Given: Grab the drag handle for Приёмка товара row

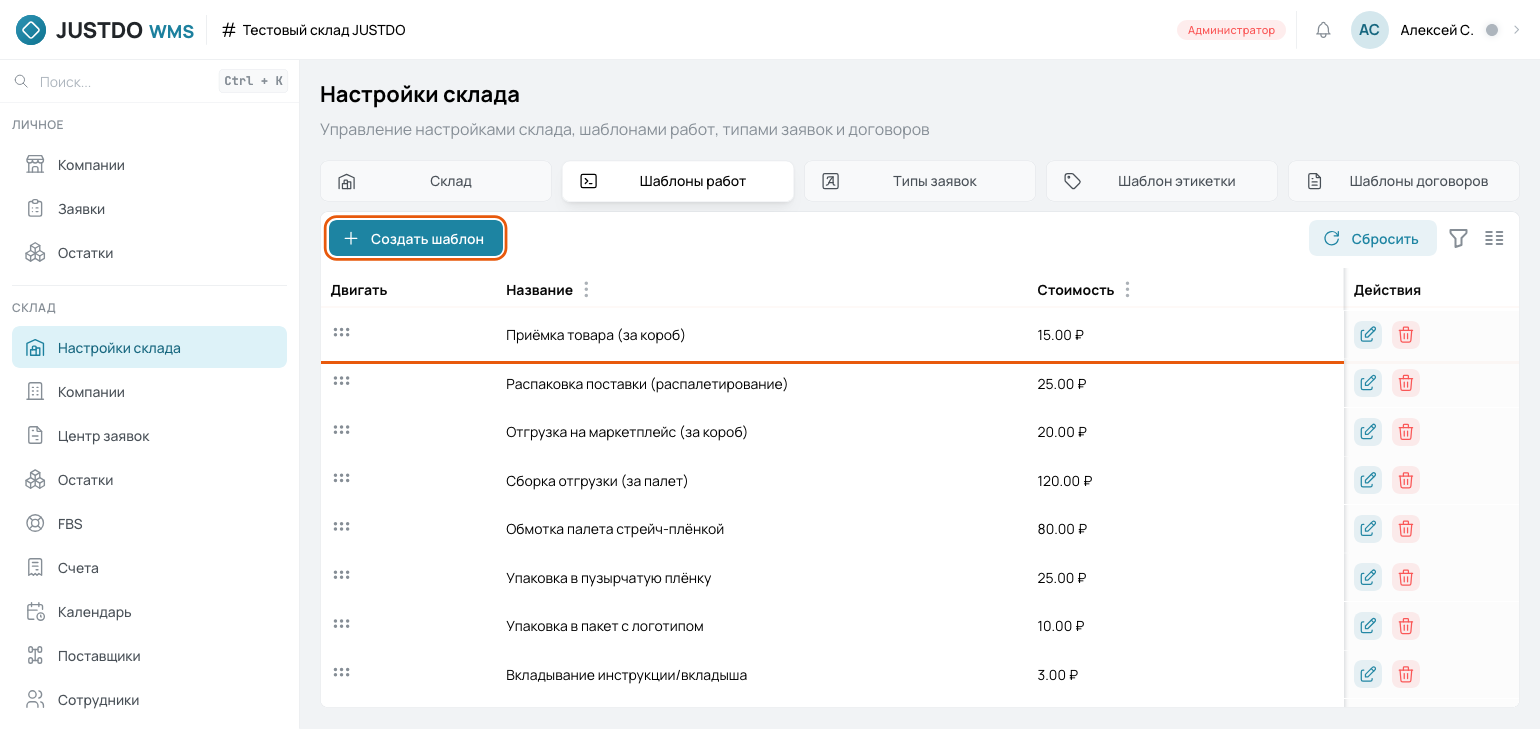Looking at the screenshot, I should click(x=341, y=332).
